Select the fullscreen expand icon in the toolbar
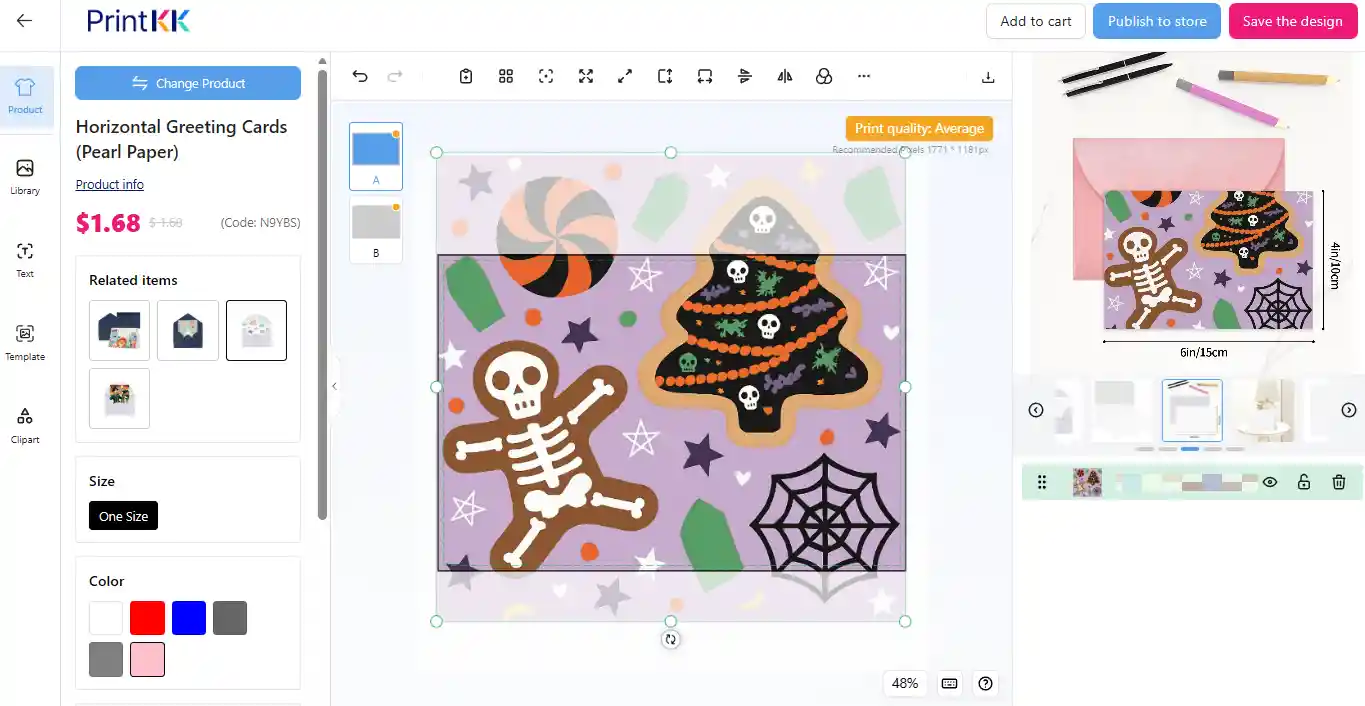1365x706 pixels. [585, 76]
